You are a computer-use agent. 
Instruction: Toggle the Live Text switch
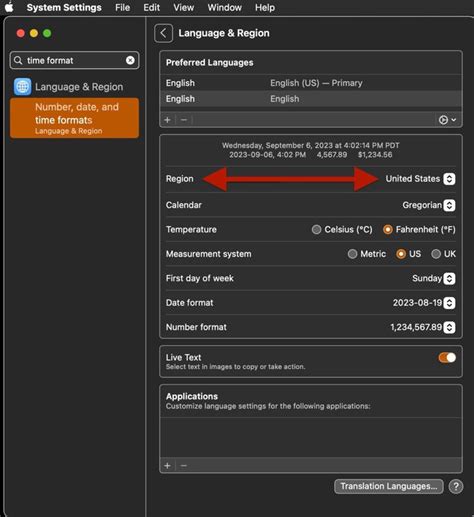tap(447, 358)
